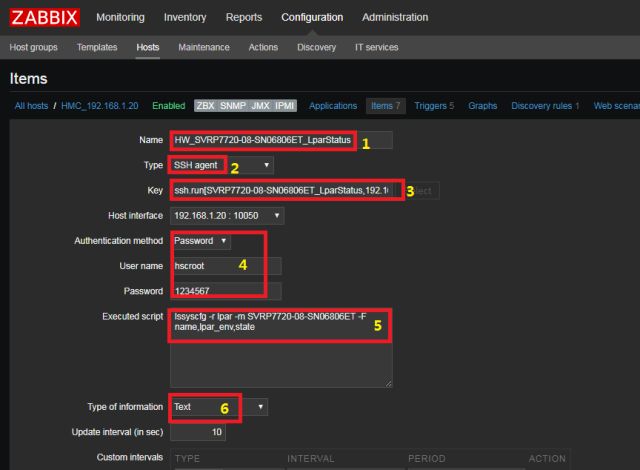Open the Discovery rules 1 link
Image resolution: width=640 pixels, height=470 pixels.
(x=545, y=106)
